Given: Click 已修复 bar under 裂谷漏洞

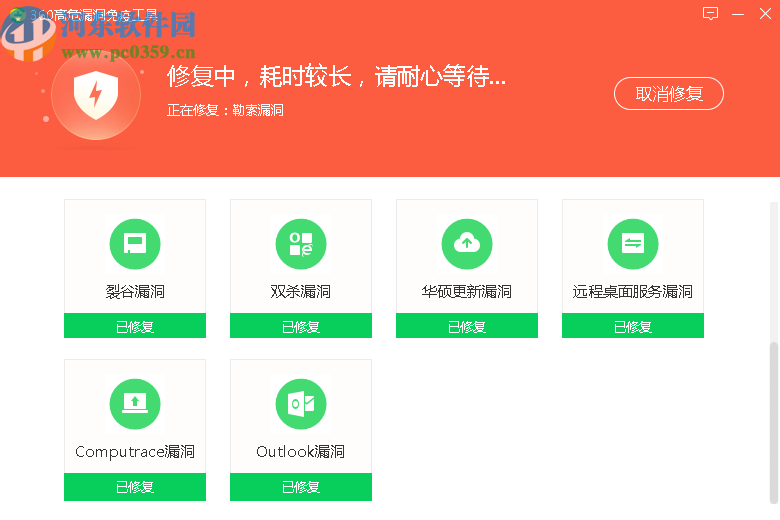Looking at the screenshot, I should point(135,326).
